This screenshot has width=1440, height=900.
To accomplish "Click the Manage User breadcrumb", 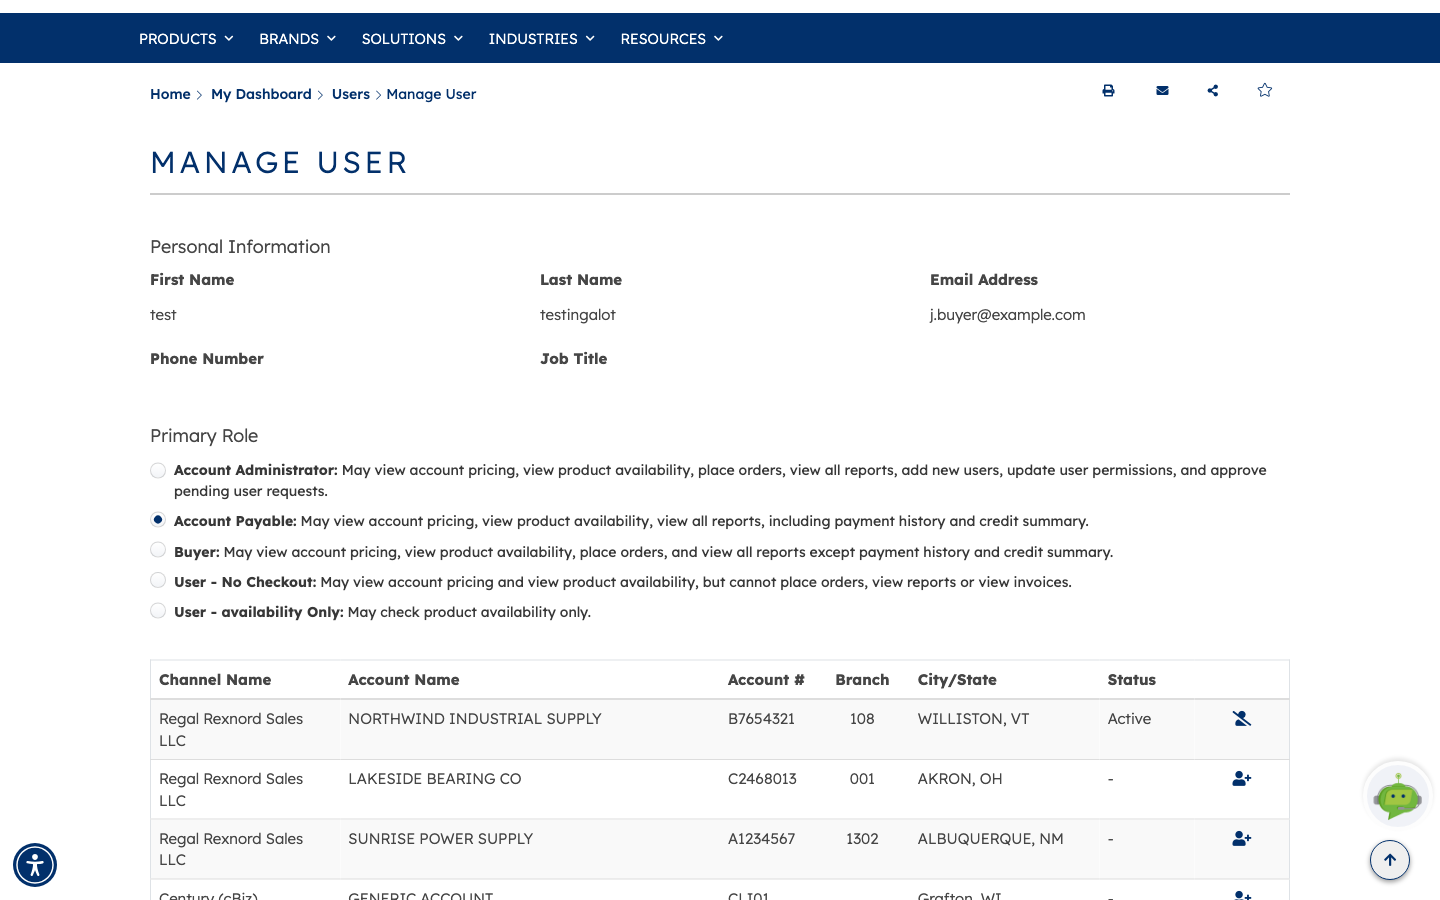I will pyautogui.click(x=431, y=94).
